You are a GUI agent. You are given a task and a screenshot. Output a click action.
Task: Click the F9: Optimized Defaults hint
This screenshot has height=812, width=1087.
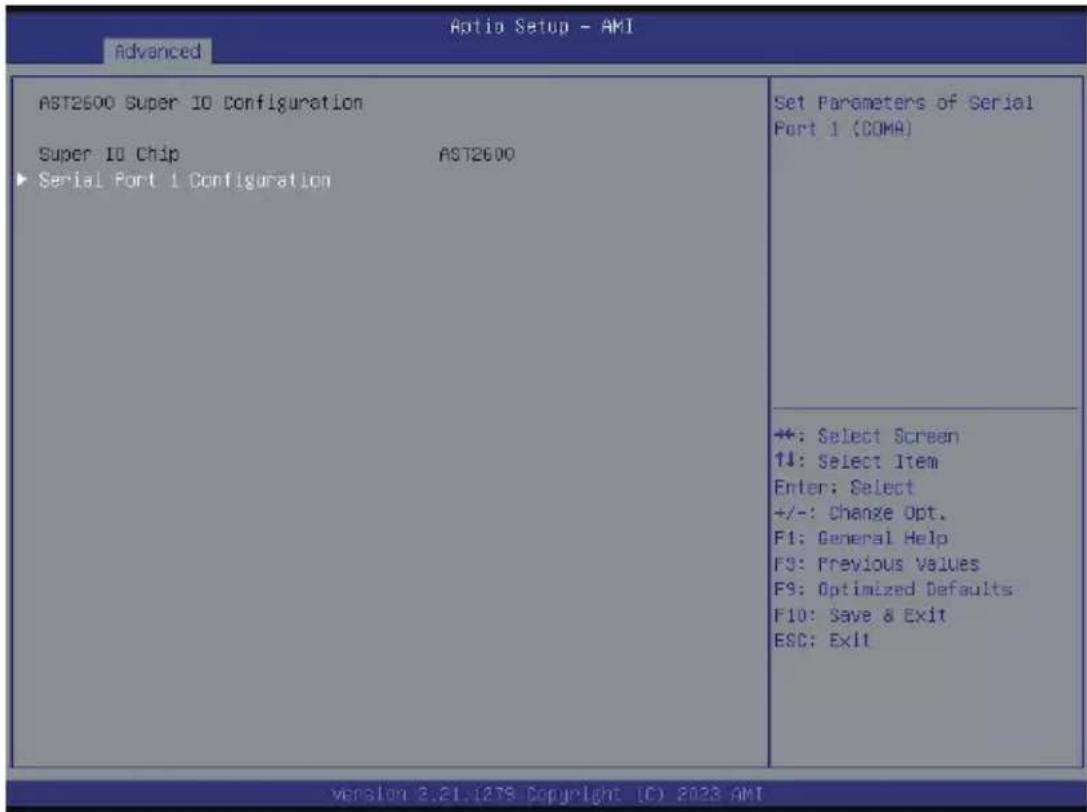point(893,589)
